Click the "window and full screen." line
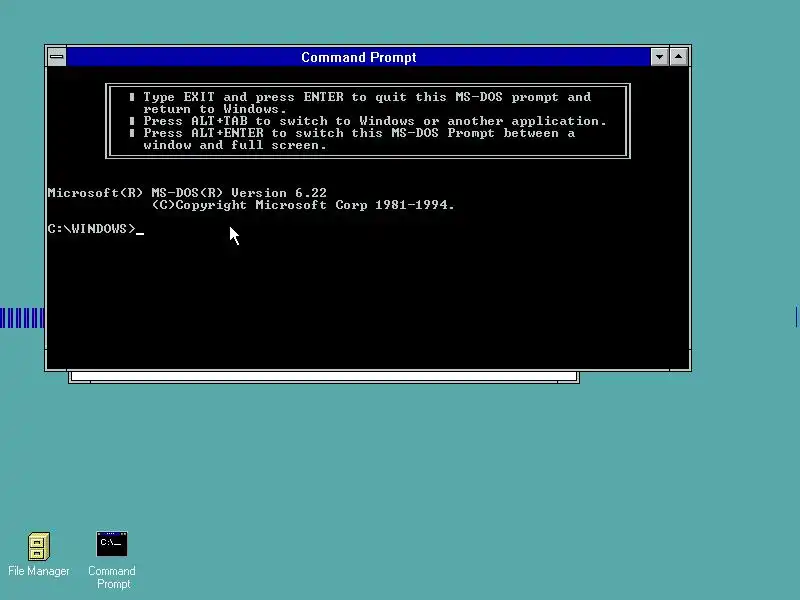Viewport: 800px width, 600px height. click(235, 145)
